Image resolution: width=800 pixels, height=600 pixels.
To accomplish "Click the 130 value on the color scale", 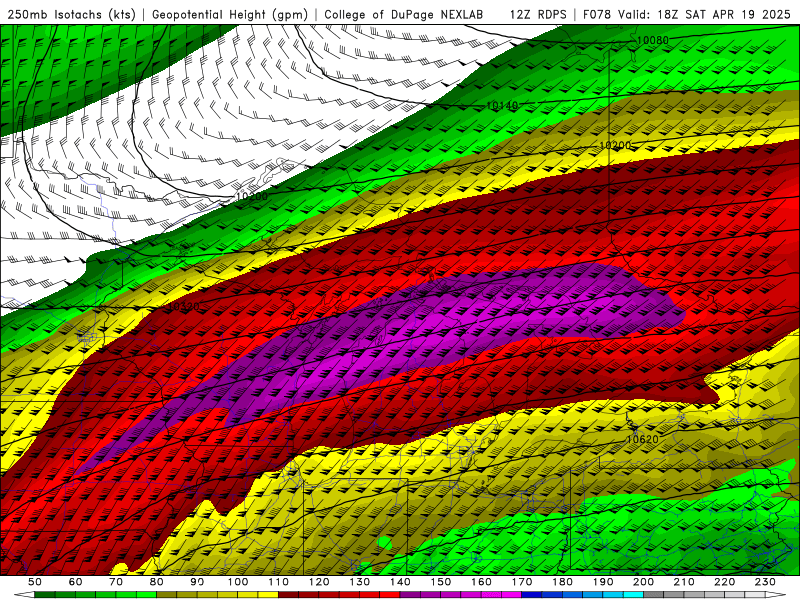I will [x=360, y=582].
